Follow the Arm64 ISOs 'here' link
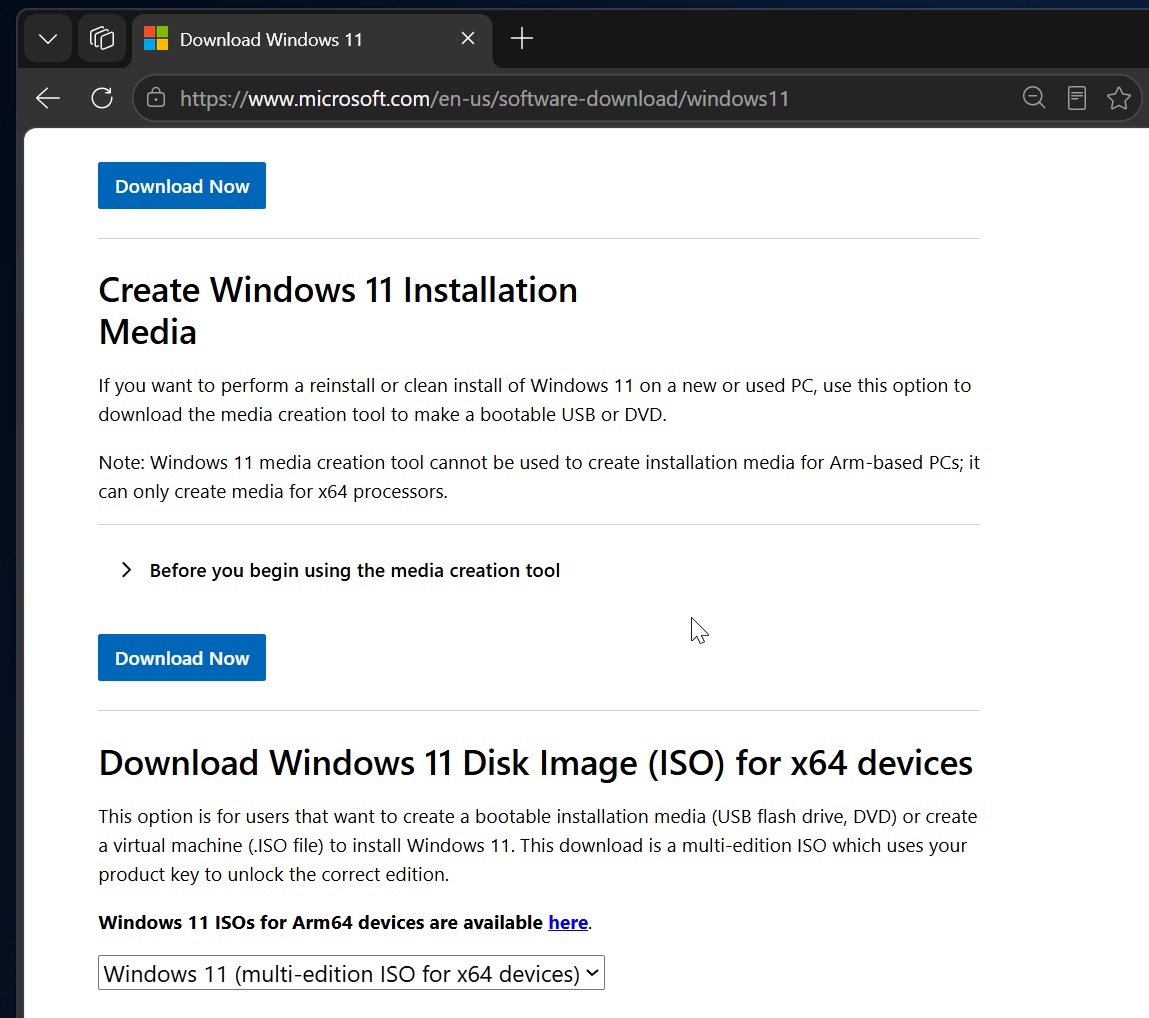This screenshot has width=1149, height=1018. pyautogui.click(x=568, y=922)
